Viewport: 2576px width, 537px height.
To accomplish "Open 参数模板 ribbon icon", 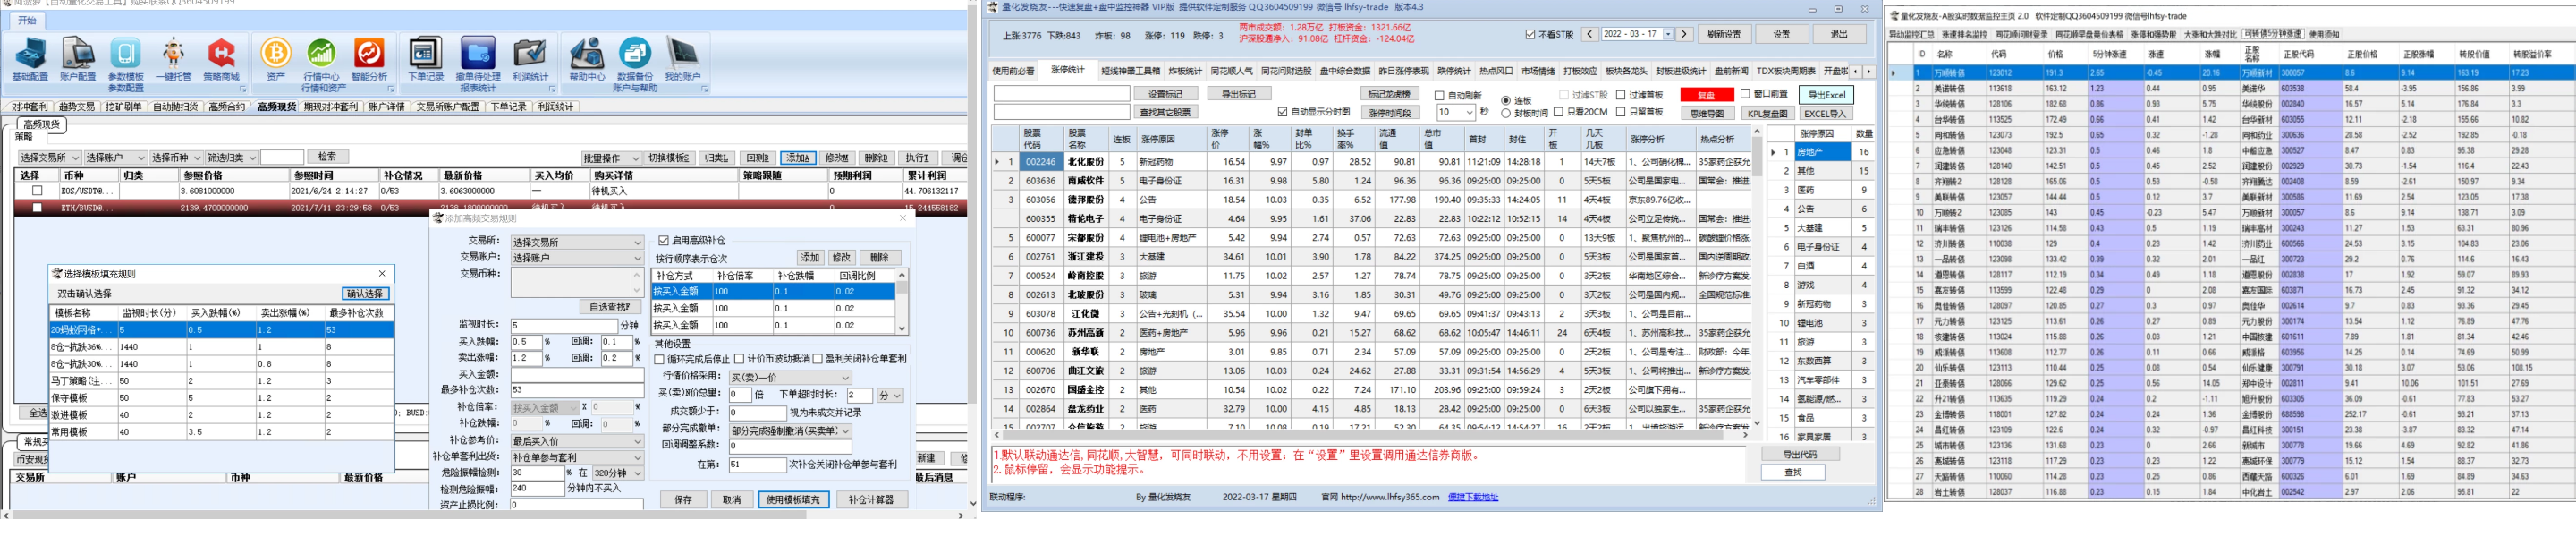I will [x=126, y=60].
